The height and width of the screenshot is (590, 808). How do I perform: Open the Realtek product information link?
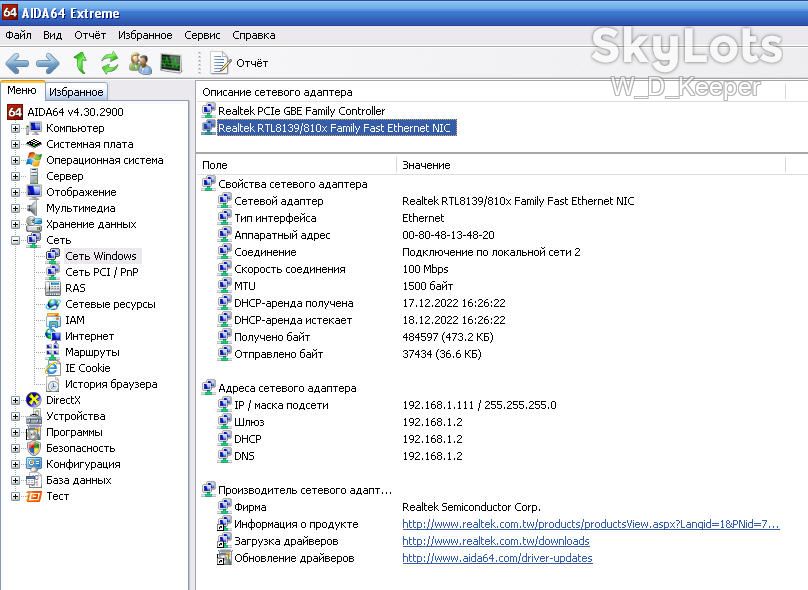pyautogui.click(x=591, y=524)
